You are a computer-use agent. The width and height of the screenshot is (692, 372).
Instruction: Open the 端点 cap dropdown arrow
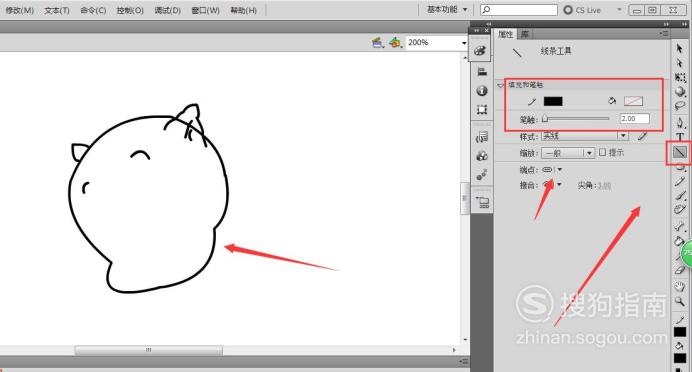coord(560,170)
